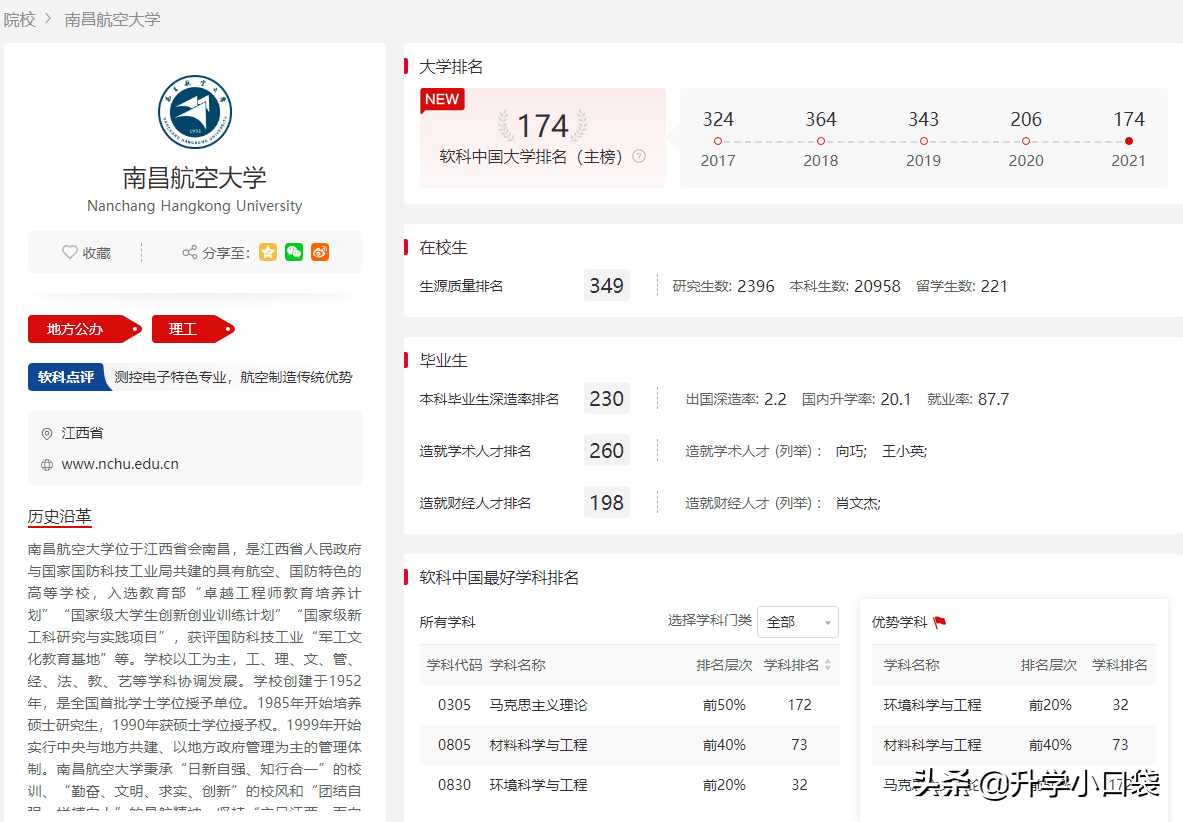Share via the WeChat icon
The image size is (1183, 822).
(x=293, y=252)
